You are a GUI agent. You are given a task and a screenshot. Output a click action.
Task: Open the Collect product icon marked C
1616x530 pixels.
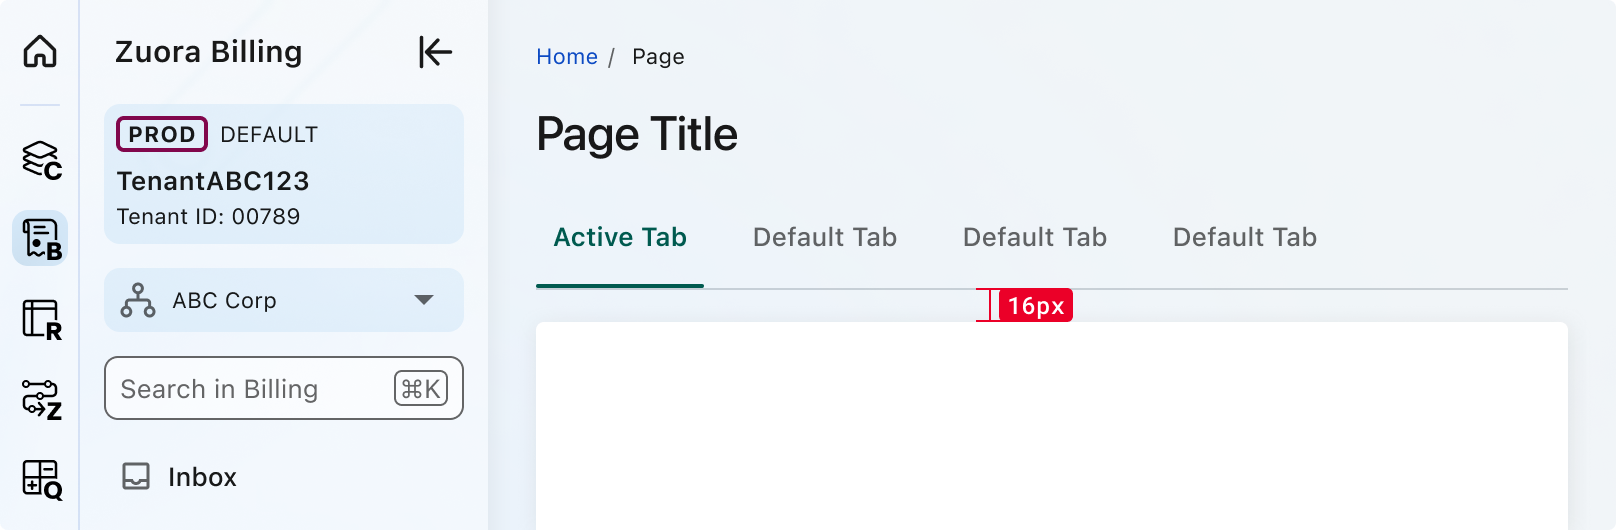41,160
